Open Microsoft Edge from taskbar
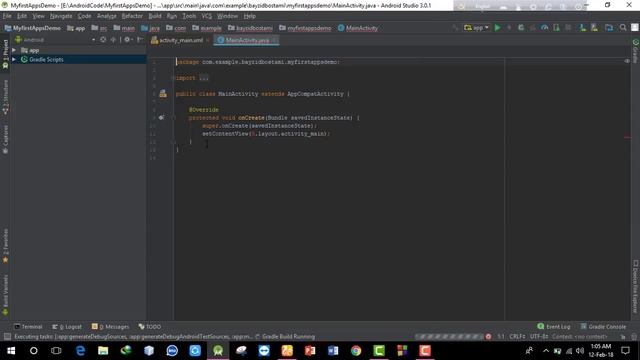This screenshot has height=360, width=640. tap(80, 351)
